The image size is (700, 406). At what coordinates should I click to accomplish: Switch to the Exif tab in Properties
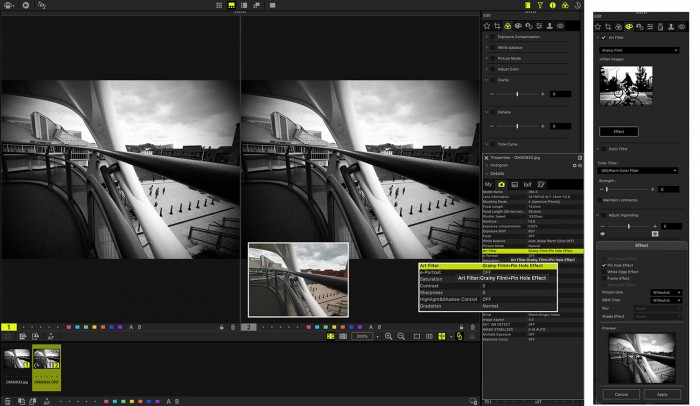click(x=527, y=184)
